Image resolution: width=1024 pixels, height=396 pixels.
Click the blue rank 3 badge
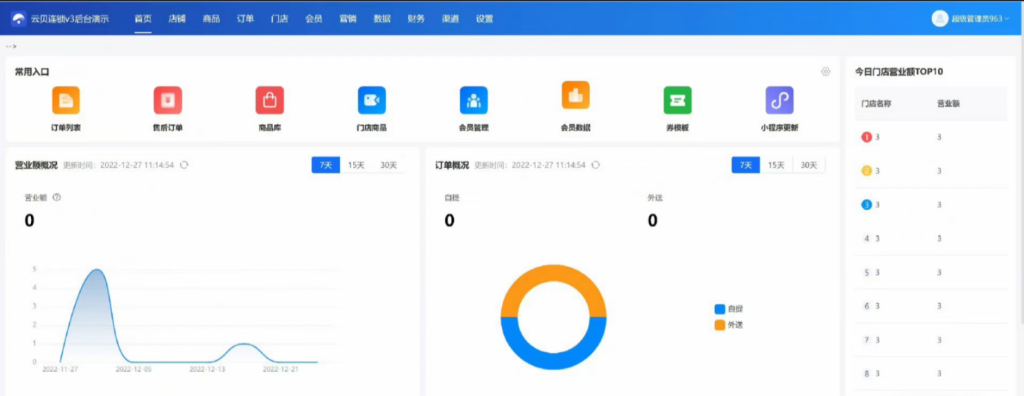pyautogui.click(x=867, y=205)
